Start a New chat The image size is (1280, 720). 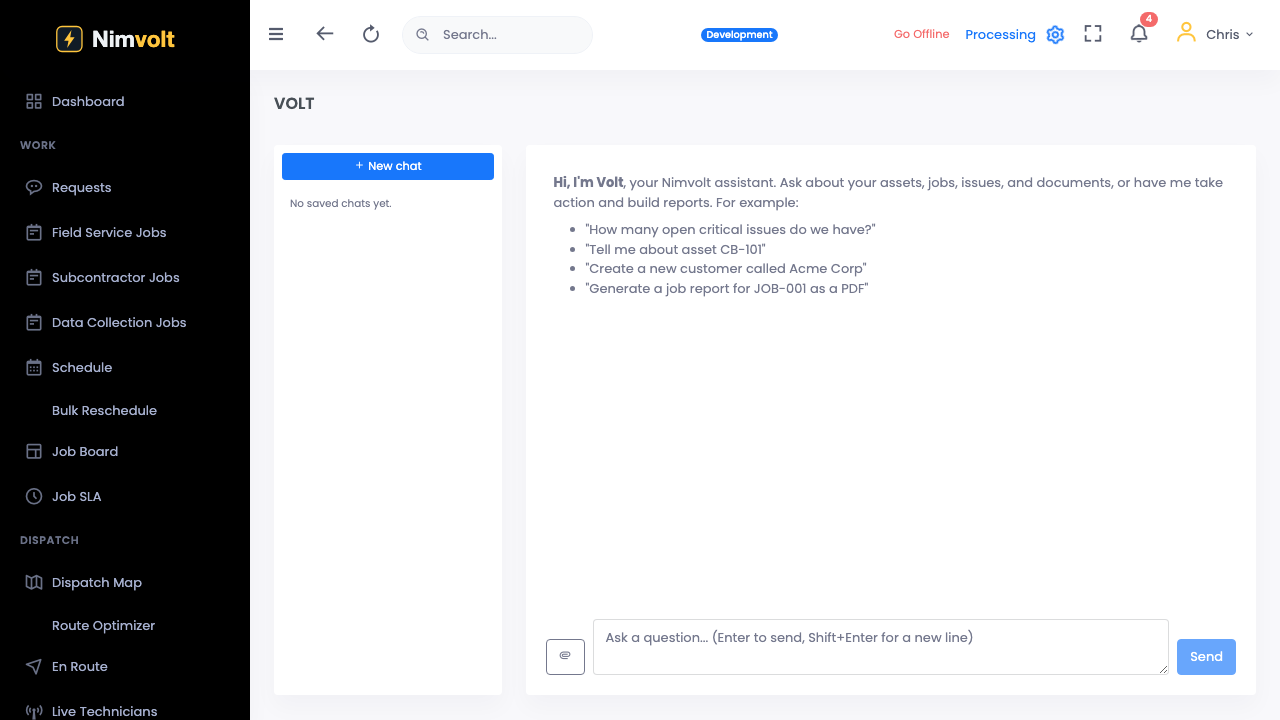point(388,166)
